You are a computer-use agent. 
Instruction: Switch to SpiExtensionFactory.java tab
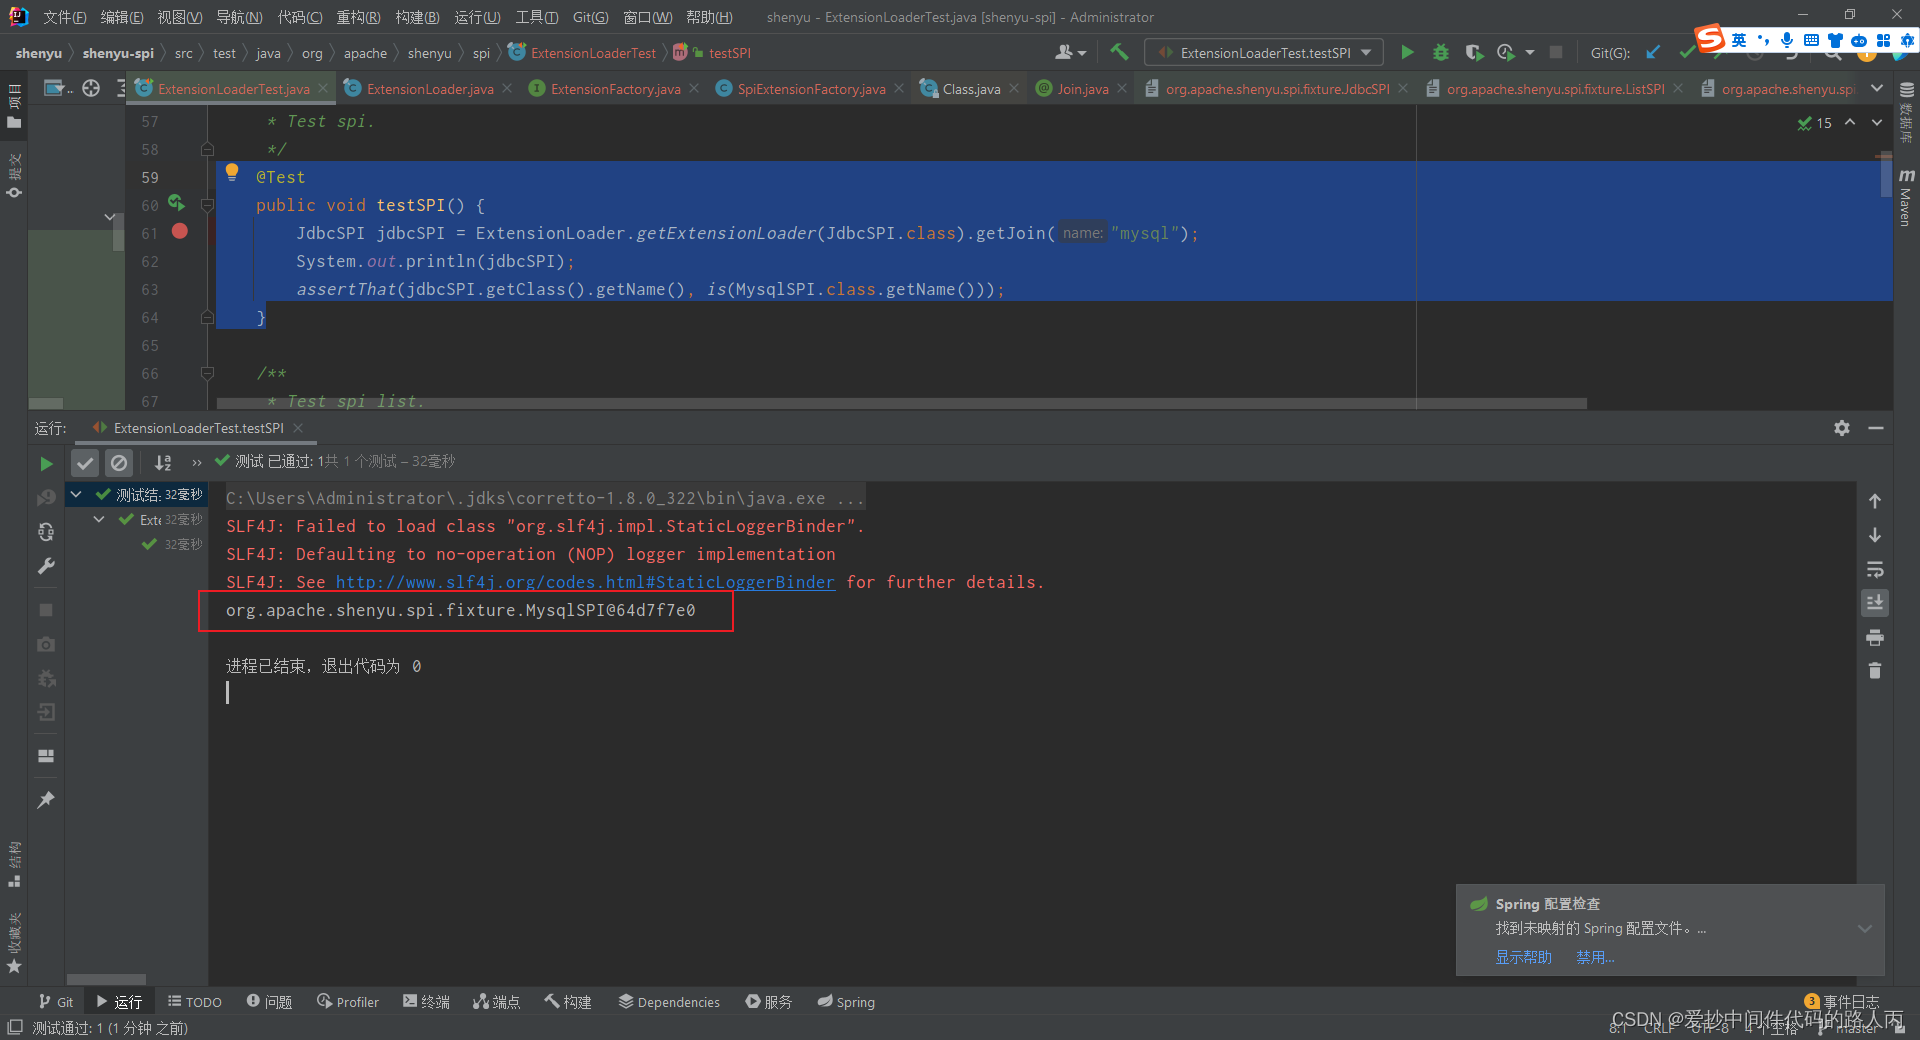pos(811,89)
